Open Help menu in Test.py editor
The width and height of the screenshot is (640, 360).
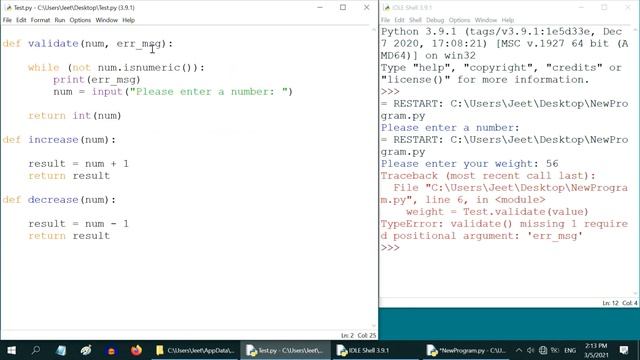128,20
